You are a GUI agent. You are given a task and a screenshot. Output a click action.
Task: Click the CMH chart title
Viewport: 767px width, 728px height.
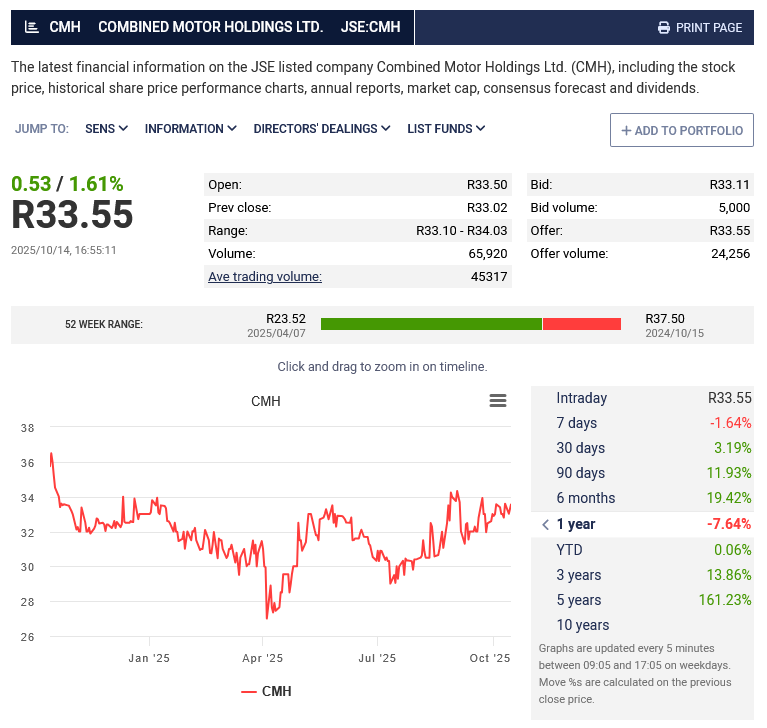point(266,401)
